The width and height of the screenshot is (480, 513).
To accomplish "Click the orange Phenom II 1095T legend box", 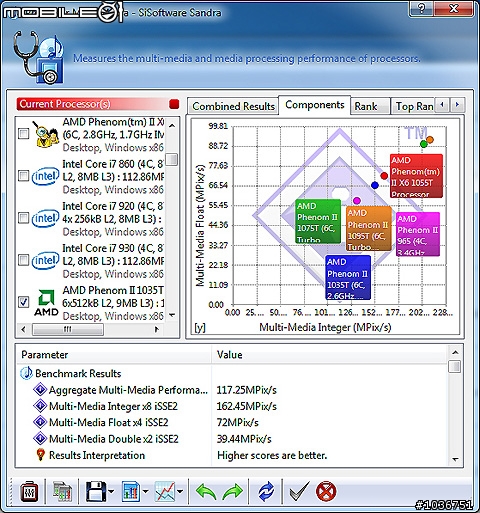I will pyautogui.click(x=369, y=229).
